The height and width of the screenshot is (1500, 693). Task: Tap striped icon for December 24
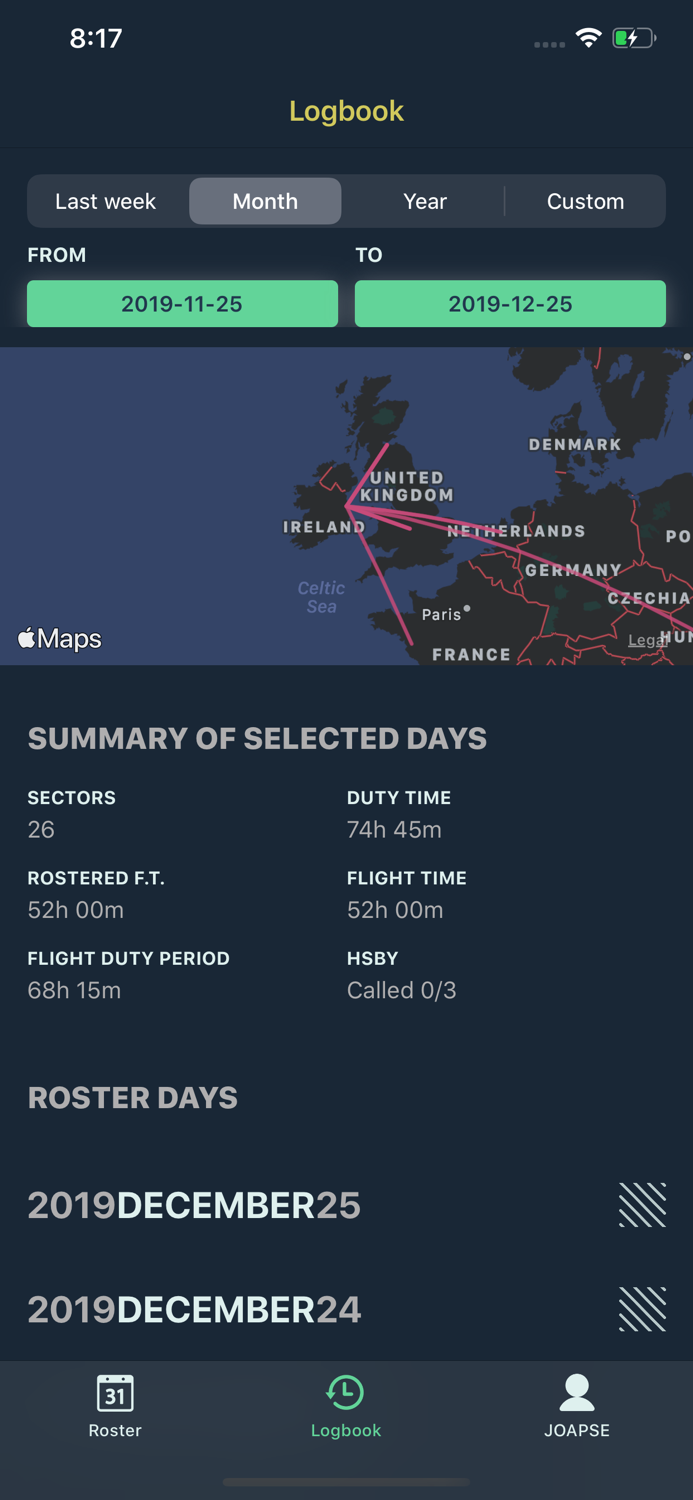[642, 1309]
